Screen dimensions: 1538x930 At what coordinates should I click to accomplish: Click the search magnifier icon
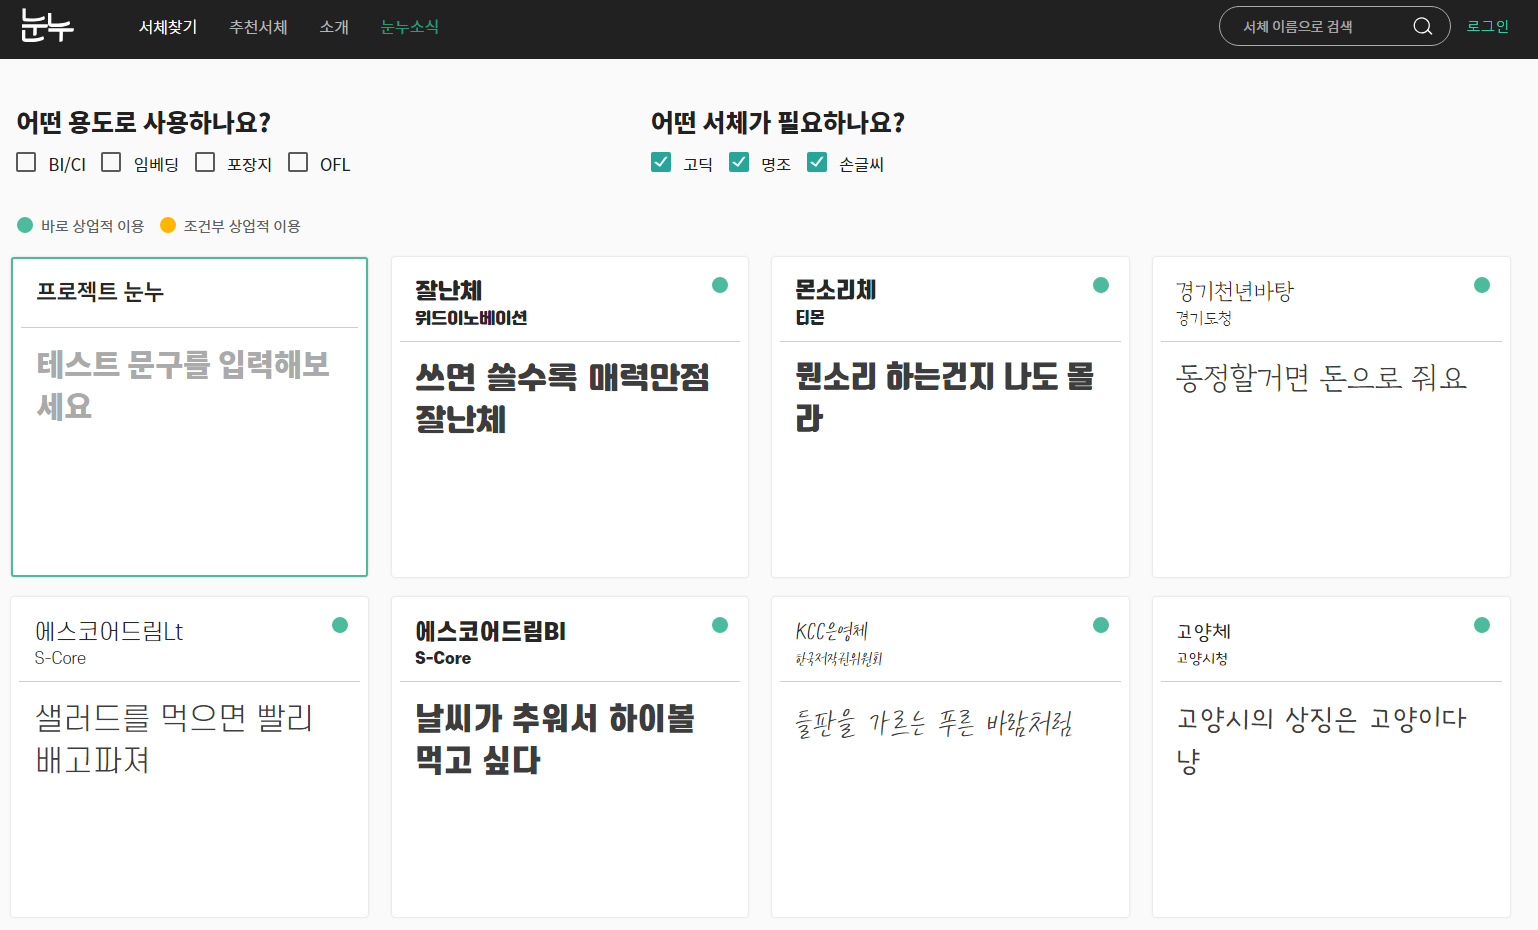pyautogui.click(x=1422, y=27)
